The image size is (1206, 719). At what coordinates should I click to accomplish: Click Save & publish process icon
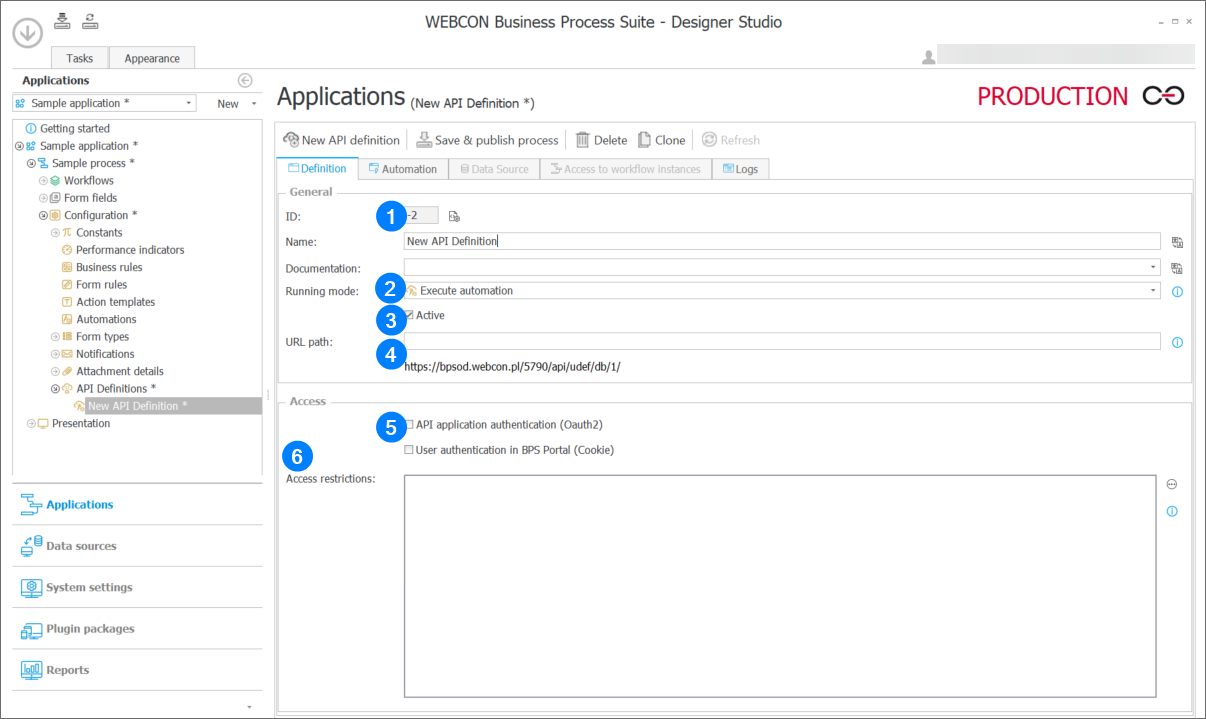tap(424, 140)
